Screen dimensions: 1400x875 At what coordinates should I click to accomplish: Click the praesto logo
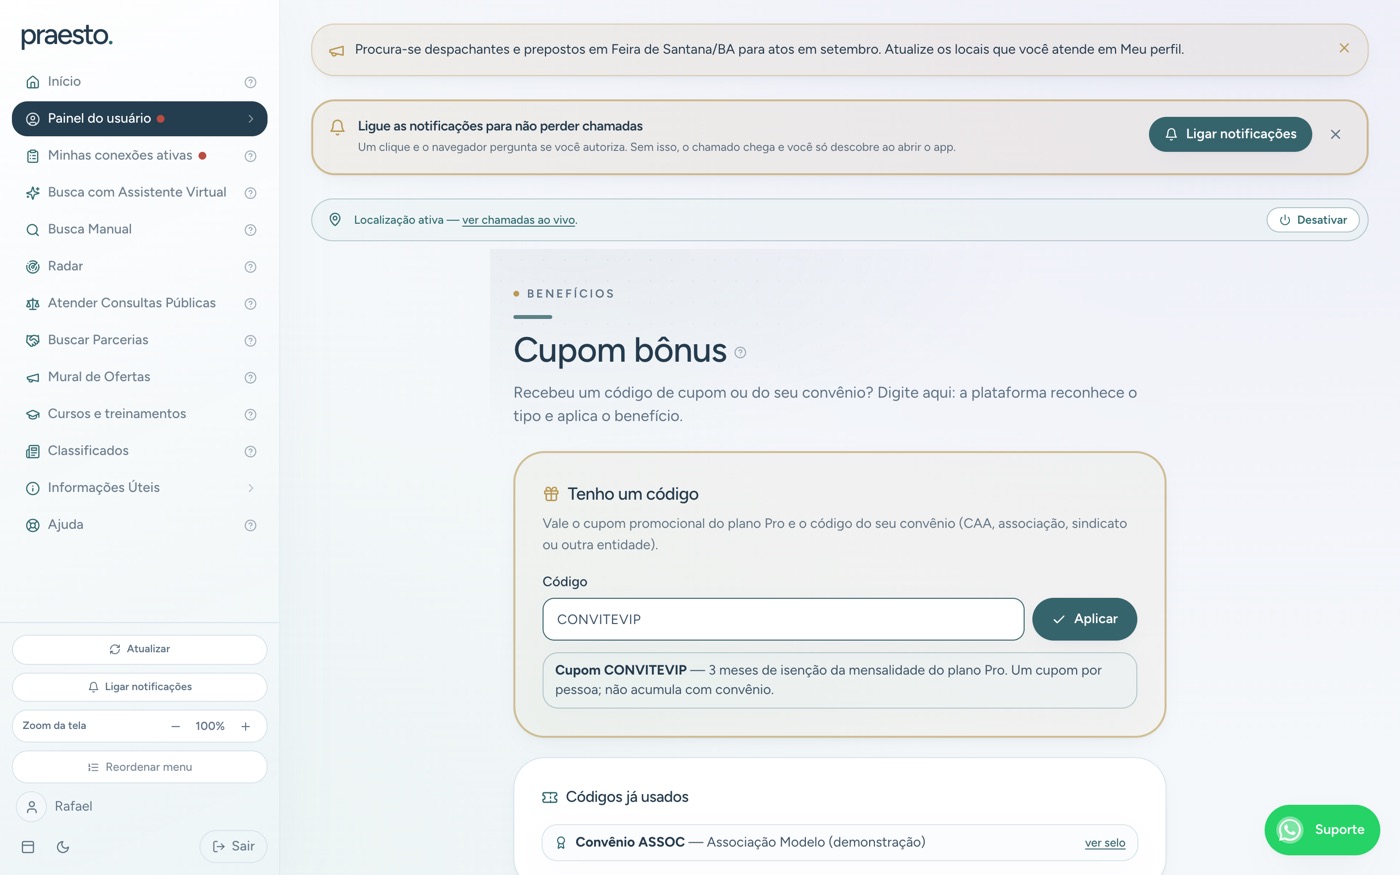tap(67, 36)
